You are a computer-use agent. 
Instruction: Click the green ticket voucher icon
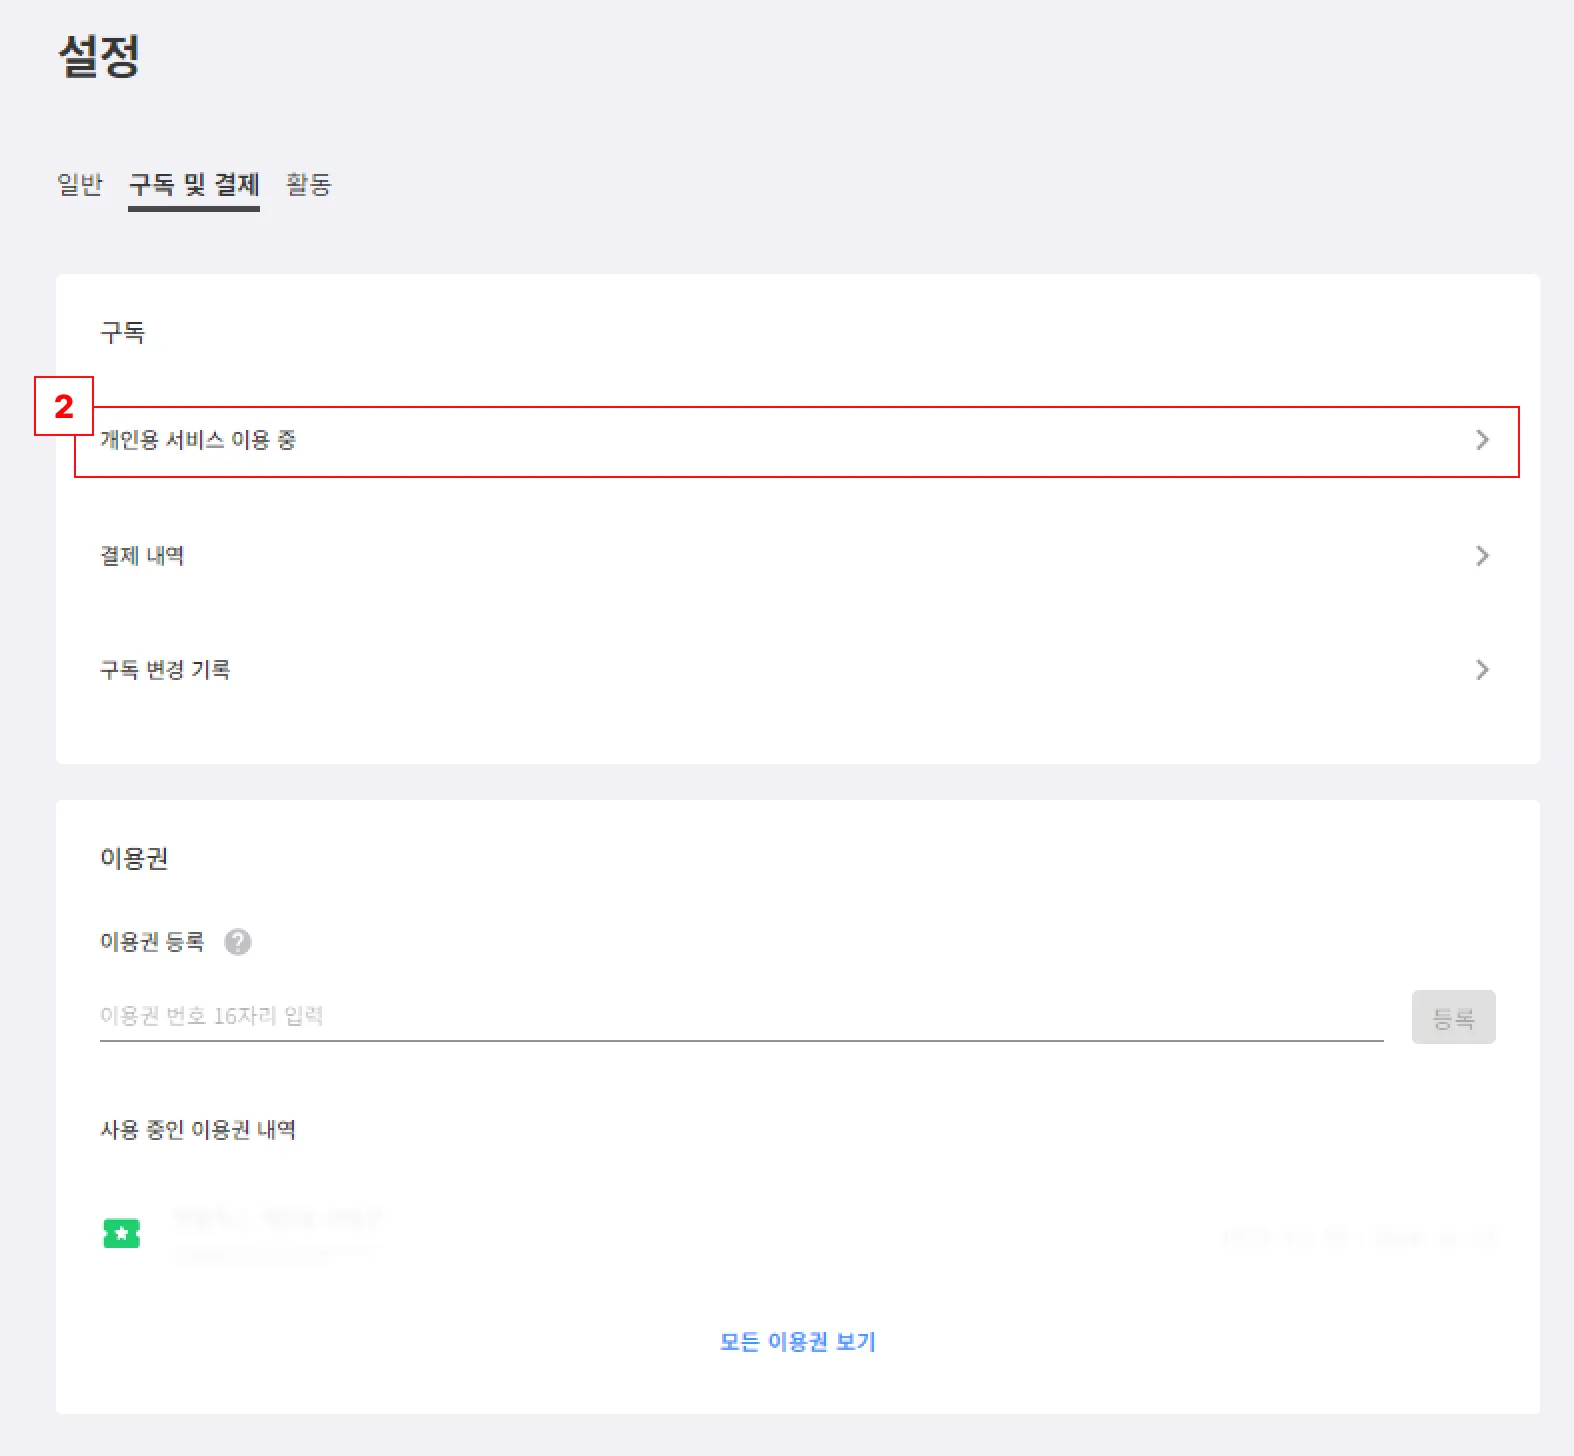click(122, 1234)
